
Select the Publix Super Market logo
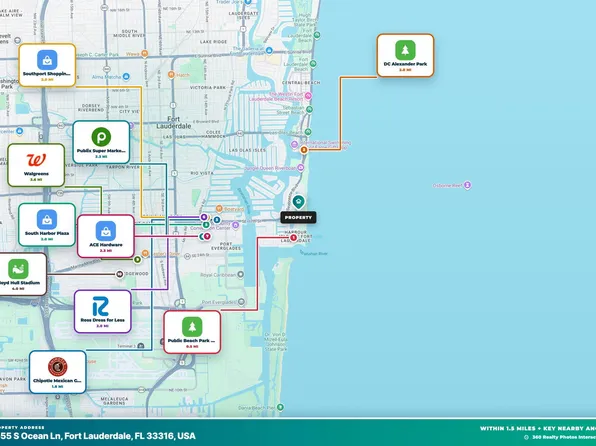(101, 137)
